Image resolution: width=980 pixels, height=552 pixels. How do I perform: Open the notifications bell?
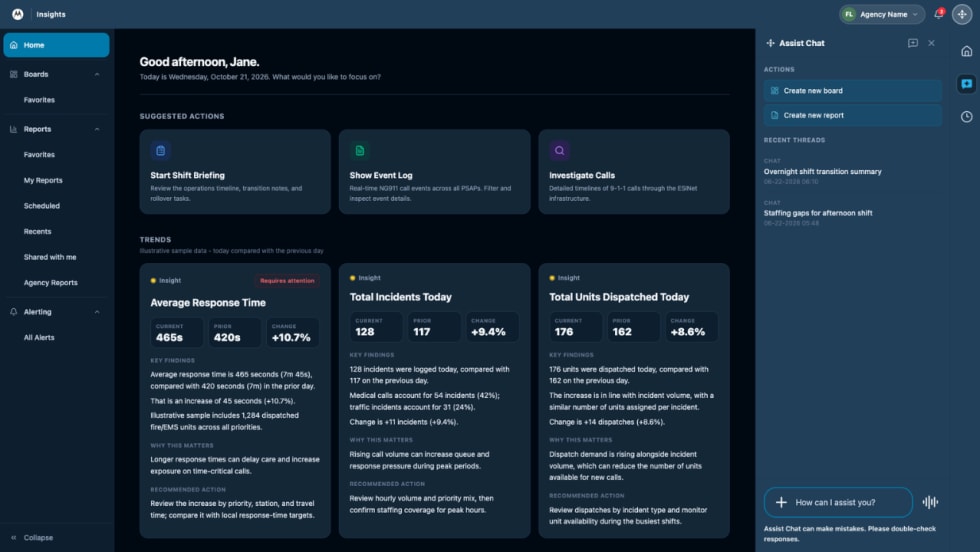tap(939, 14)
